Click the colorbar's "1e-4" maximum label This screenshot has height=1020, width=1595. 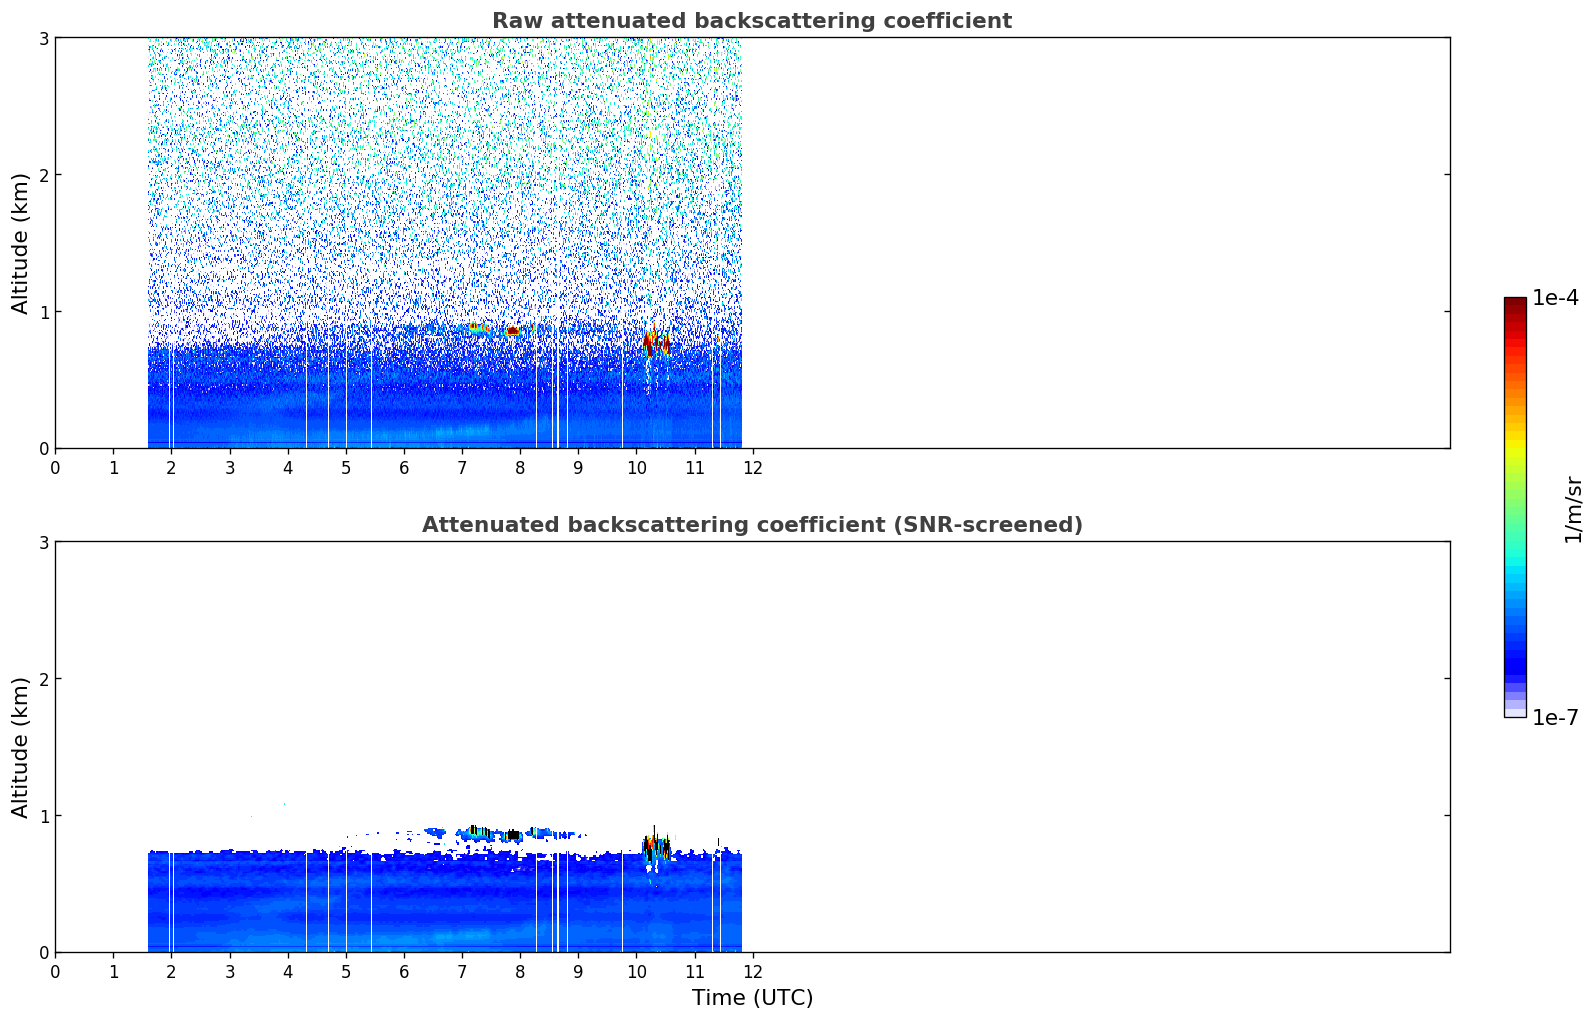[1555, 298]
